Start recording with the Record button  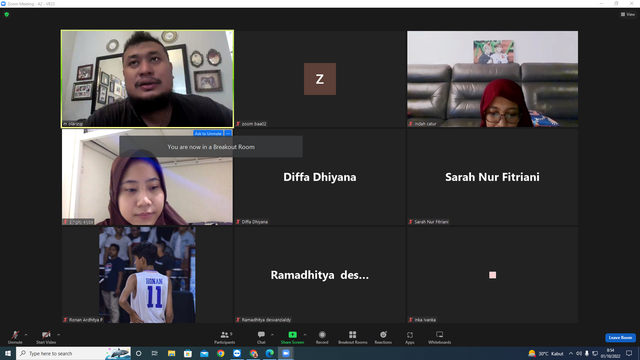(x=322, y=337)
